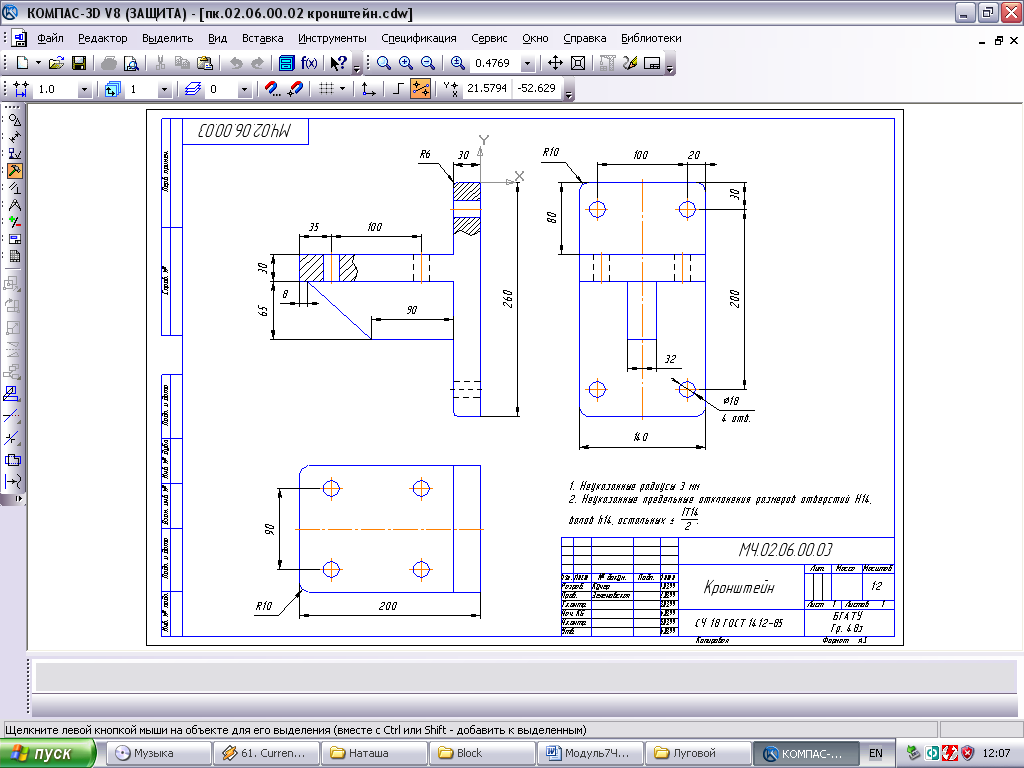Expand the standard toolbar options chevron
Image resolution: width=1024 pixels, height=768 pixels.
357,67
